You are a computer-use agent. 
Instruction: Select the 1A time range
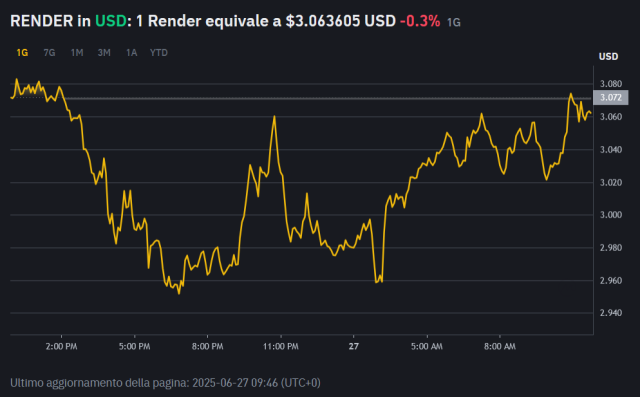point(131,53)
